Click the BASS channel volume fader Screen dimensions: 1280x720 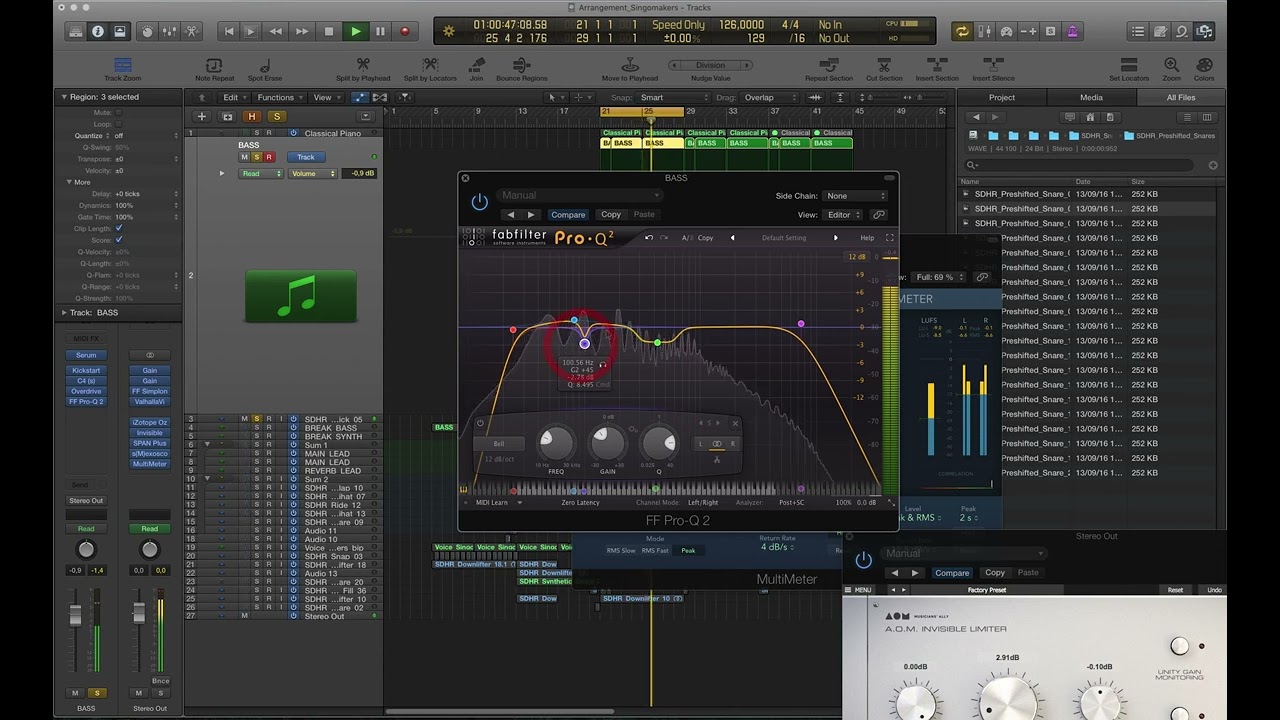click(x=75, y=616)
